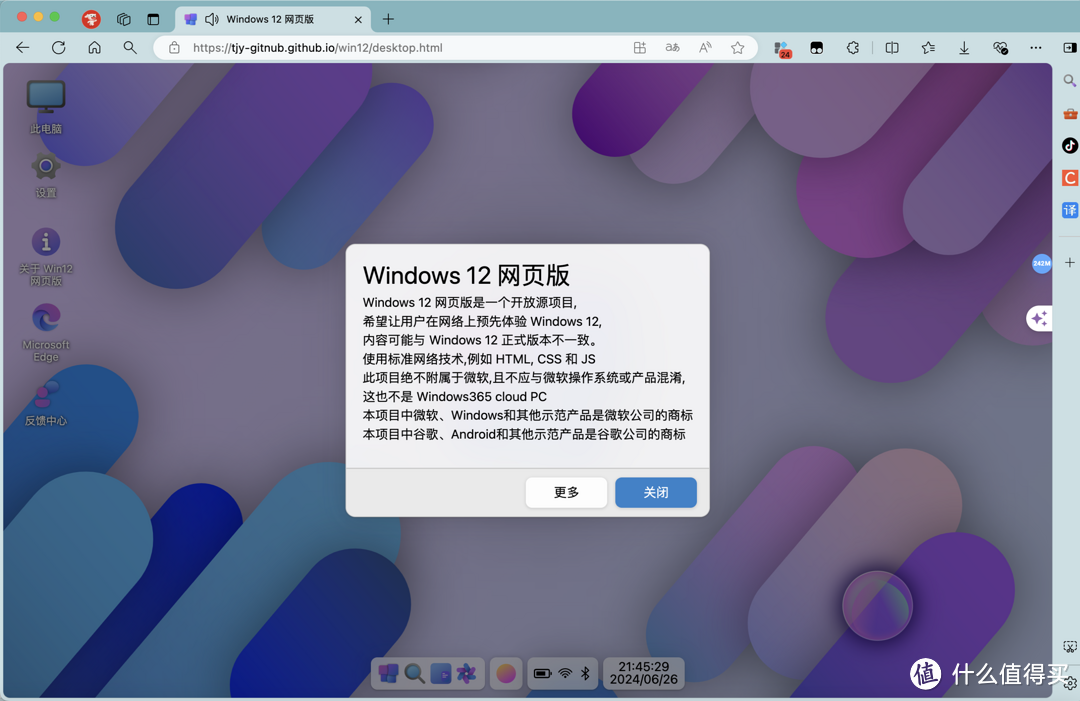
Task: Open the TikTok sidebar icon
Action: 1070,145
